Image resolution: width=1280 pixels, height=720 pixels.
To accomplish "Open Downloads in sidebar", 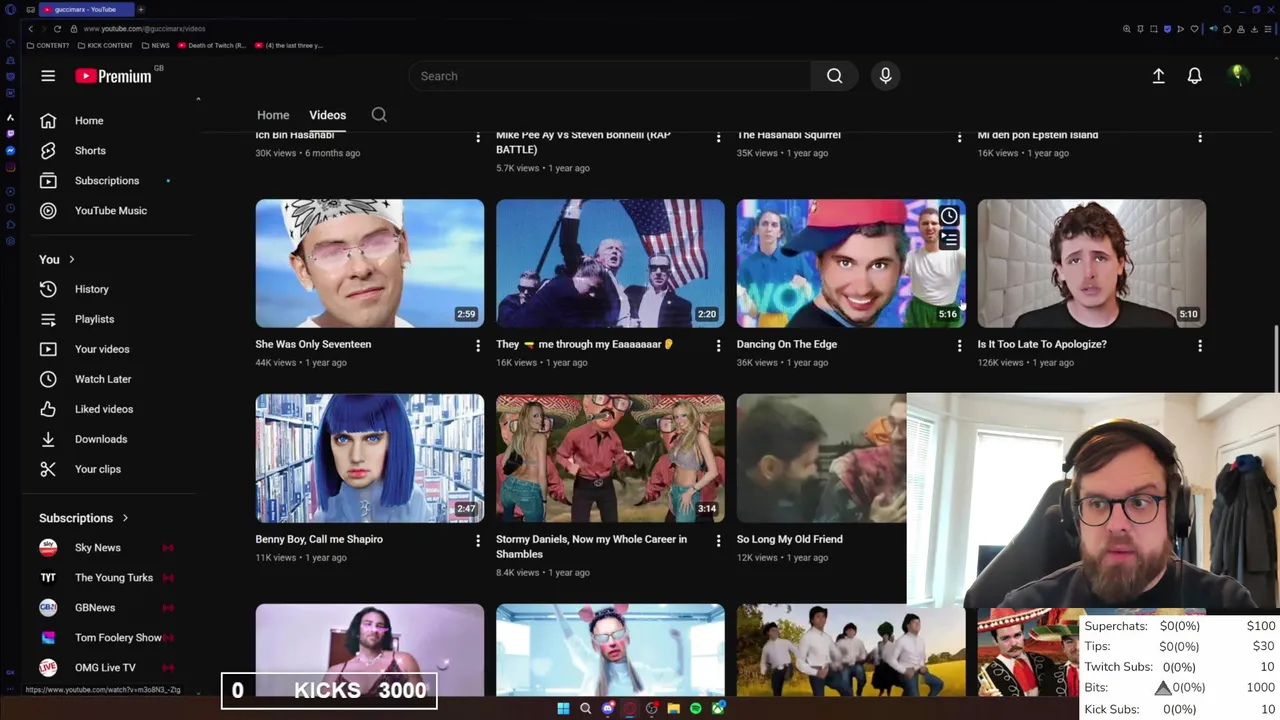I will tap(100, 439).
